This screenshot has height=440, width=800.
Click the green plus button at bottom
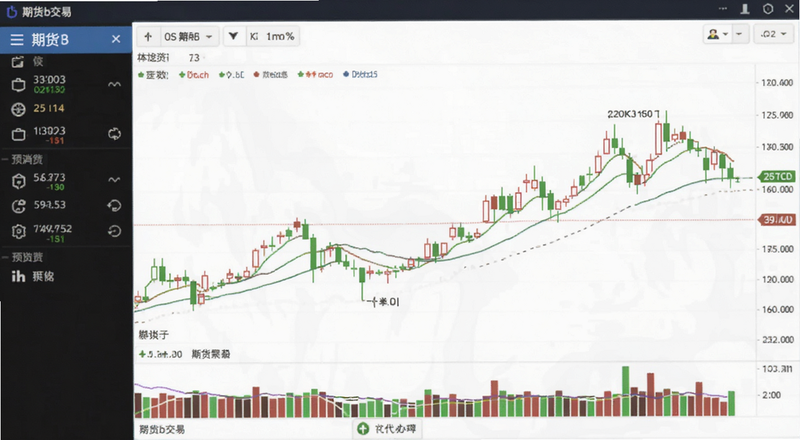click(363, 429)
